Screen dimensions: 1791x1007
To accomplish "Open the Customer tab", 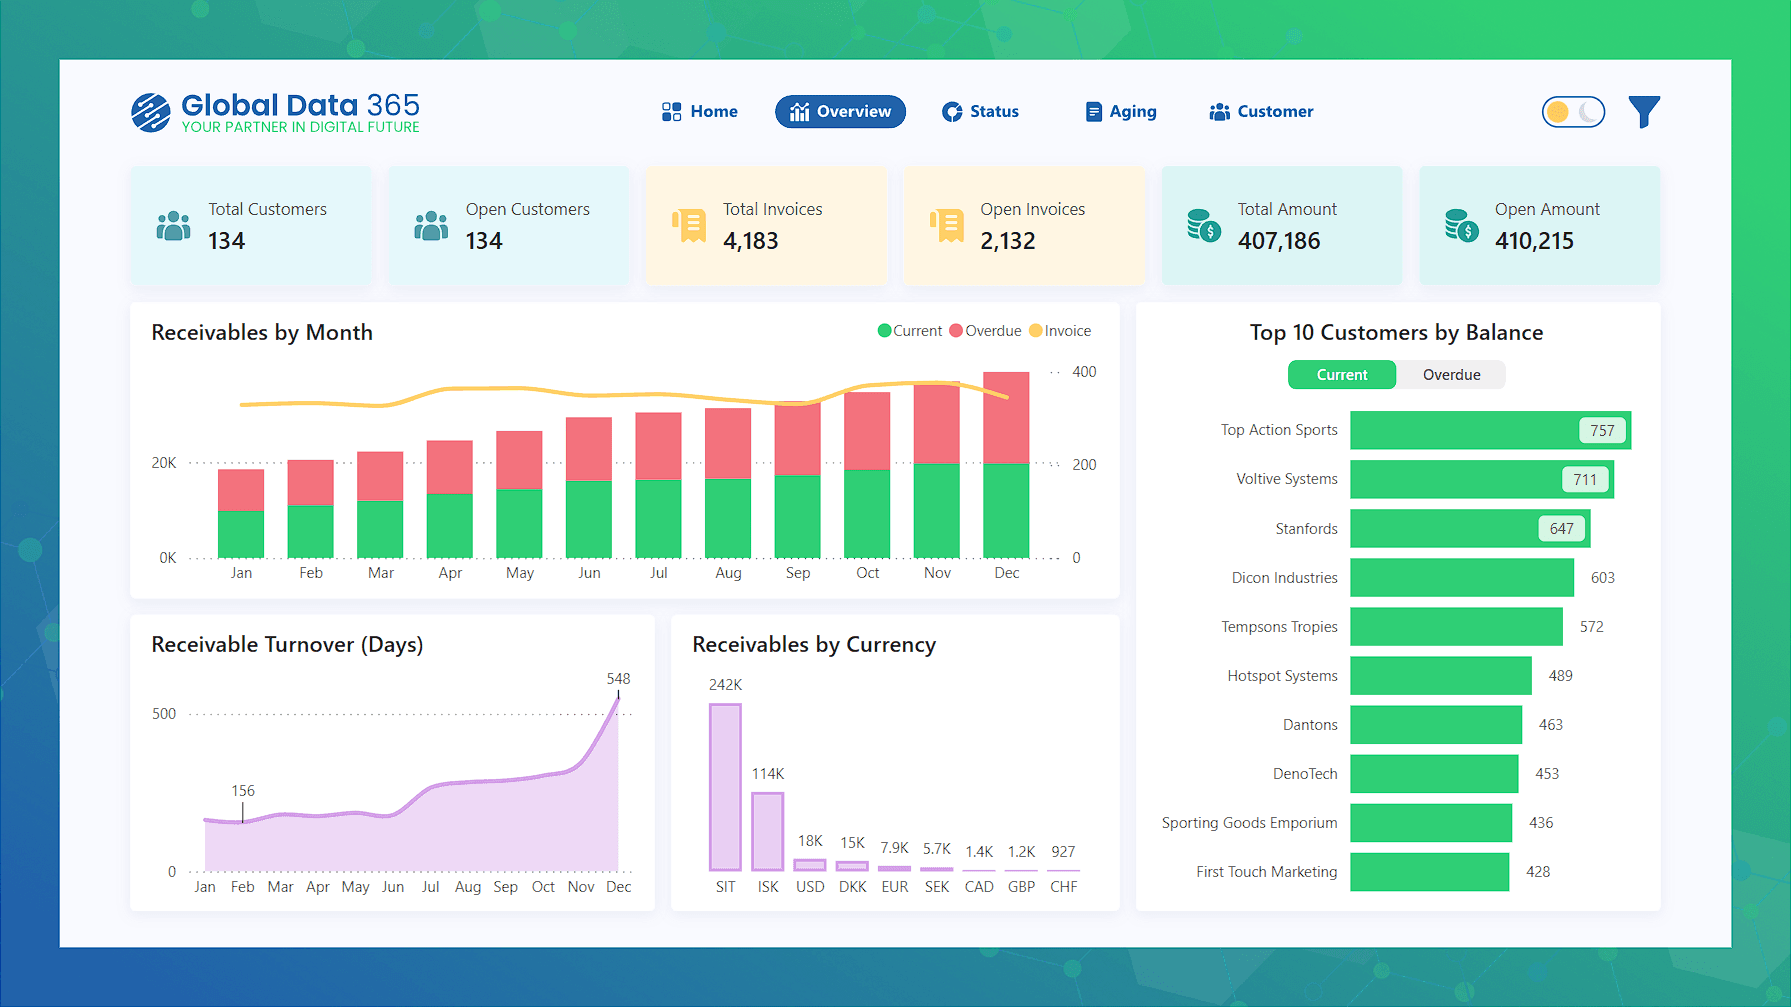I will click(x=1261, y=112).
